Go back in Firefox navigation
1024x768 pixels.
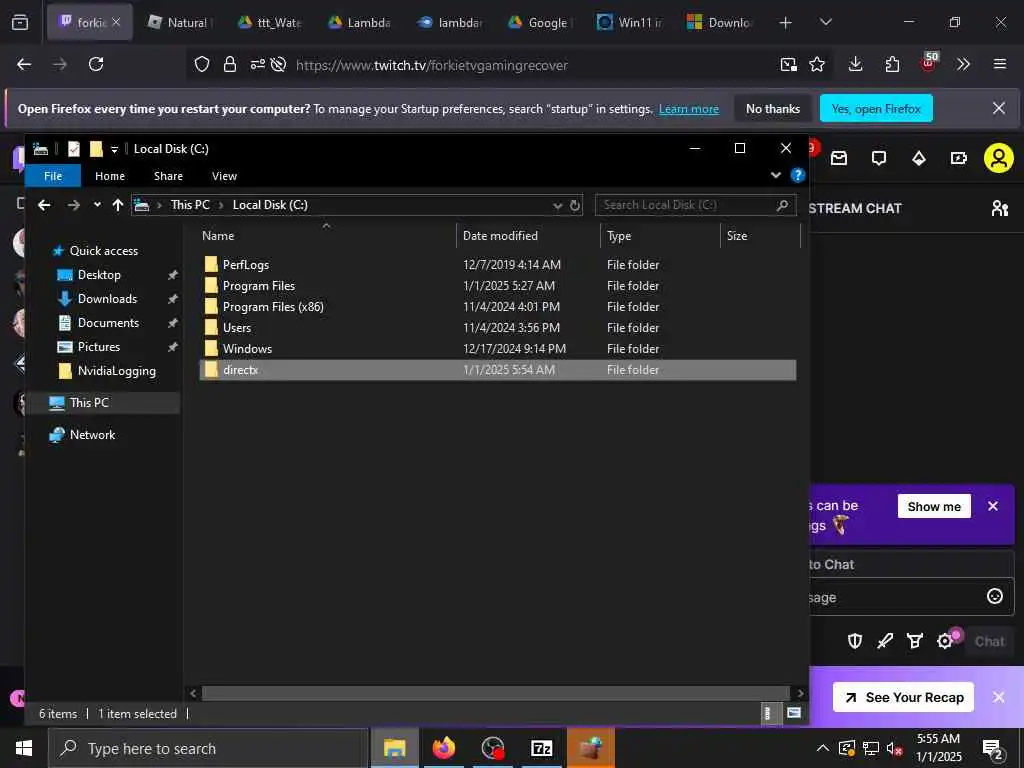(x=24, y=64)
